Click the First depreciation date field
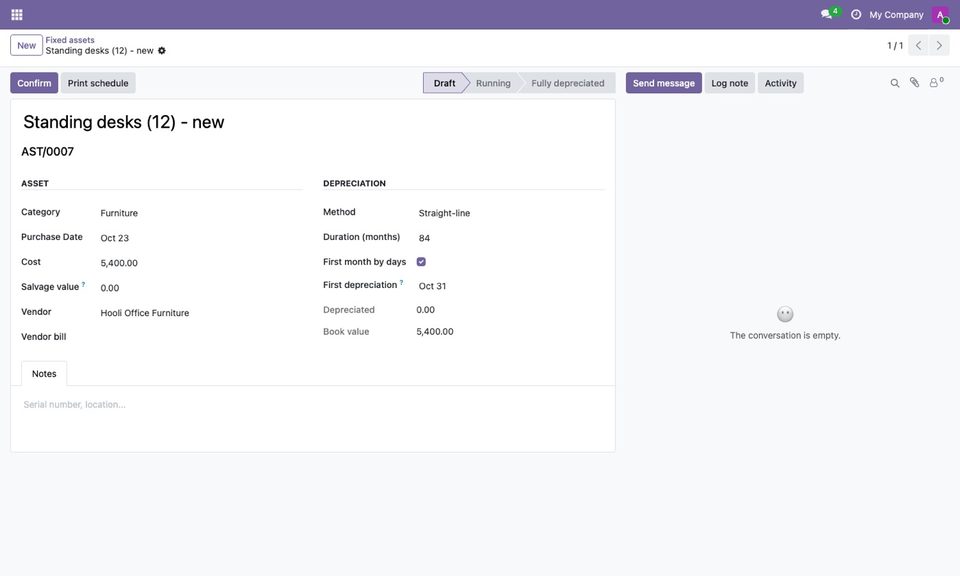This screenshot has height=576, width=960. [x=510, y=286]
